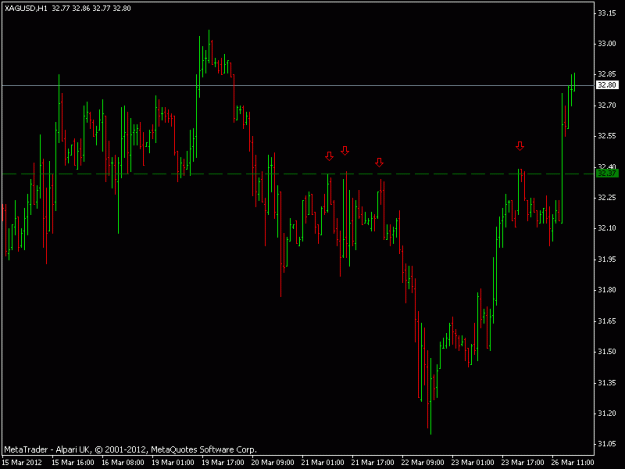This screenshot has height=469, width=625.
Task: Click the 20 Mar 09:00 time label
Action: 273,463
